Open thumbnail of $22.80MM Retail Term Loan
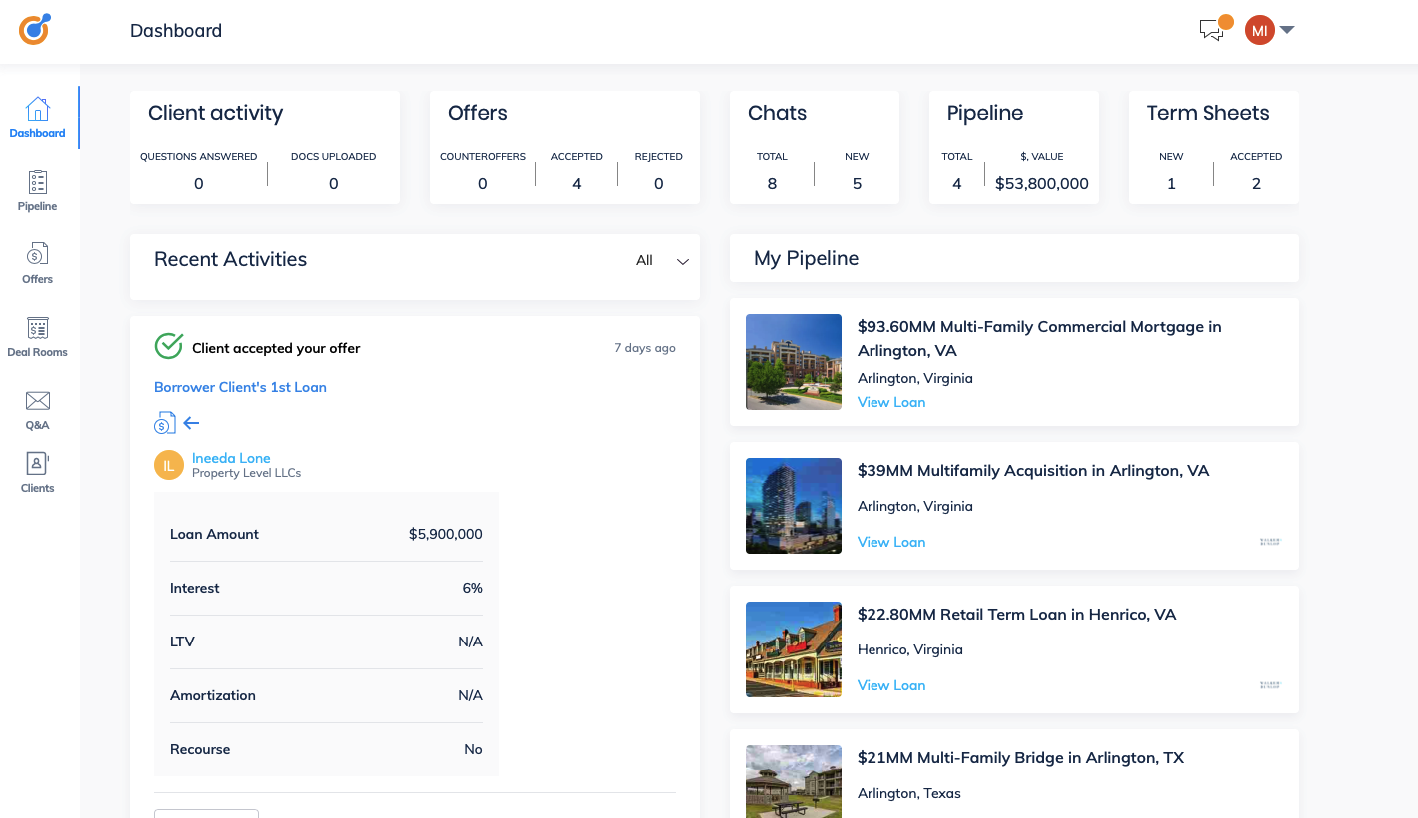 794,649
